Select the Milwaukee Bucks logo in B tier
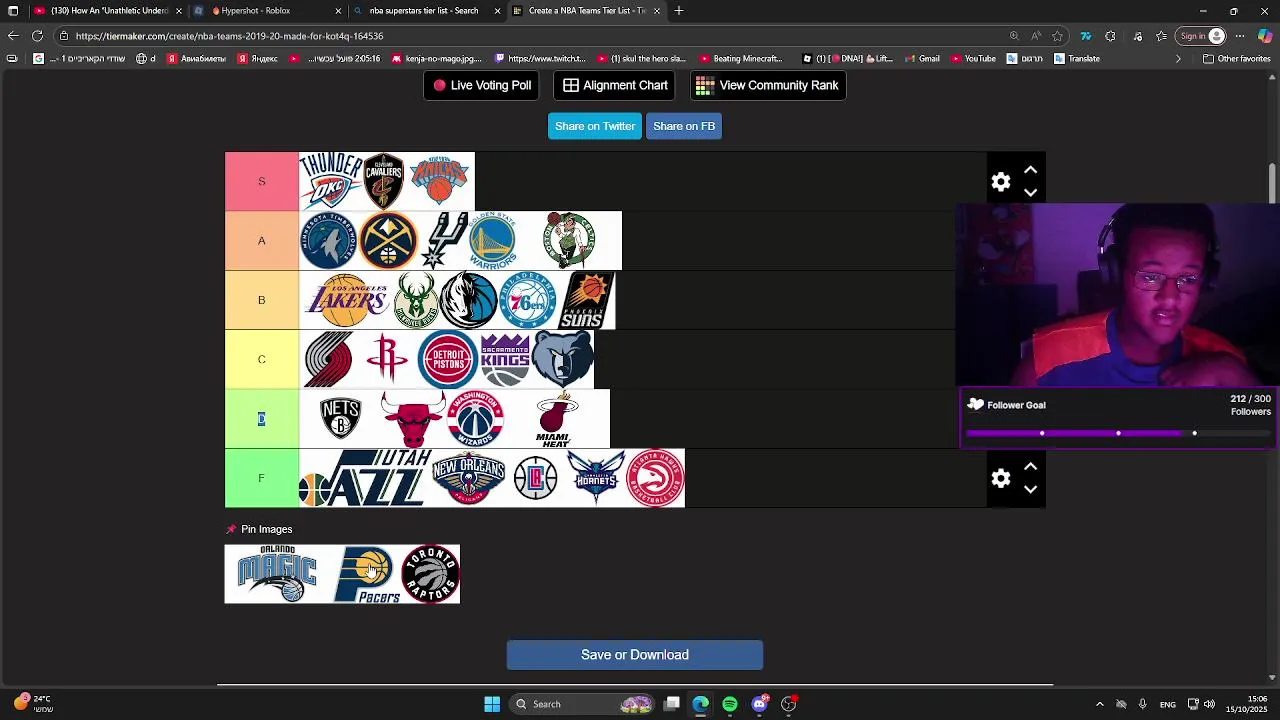The height and width of the screenshot is (720, 1280). pyautogui.click(x=416, y=300)
